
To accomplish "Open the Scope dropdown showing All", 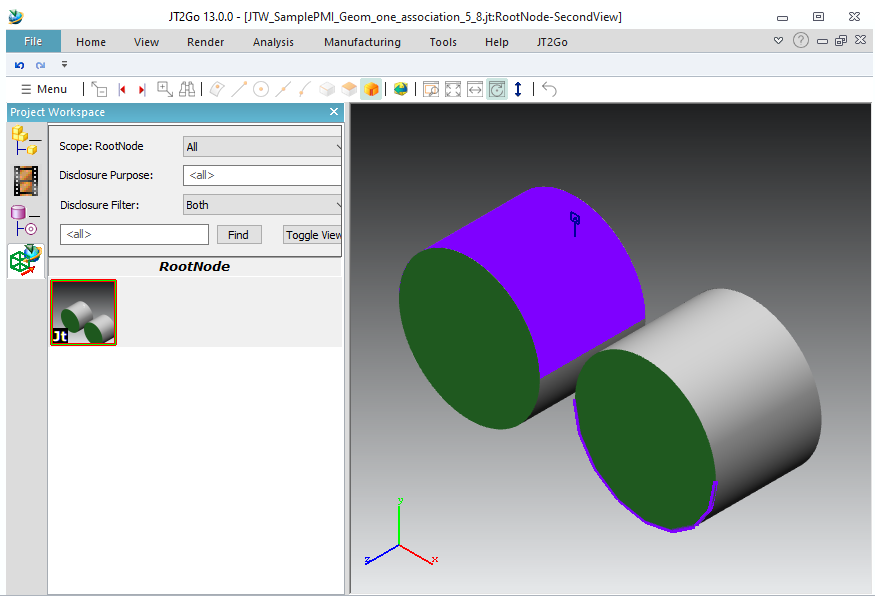I will click(262, 147).
